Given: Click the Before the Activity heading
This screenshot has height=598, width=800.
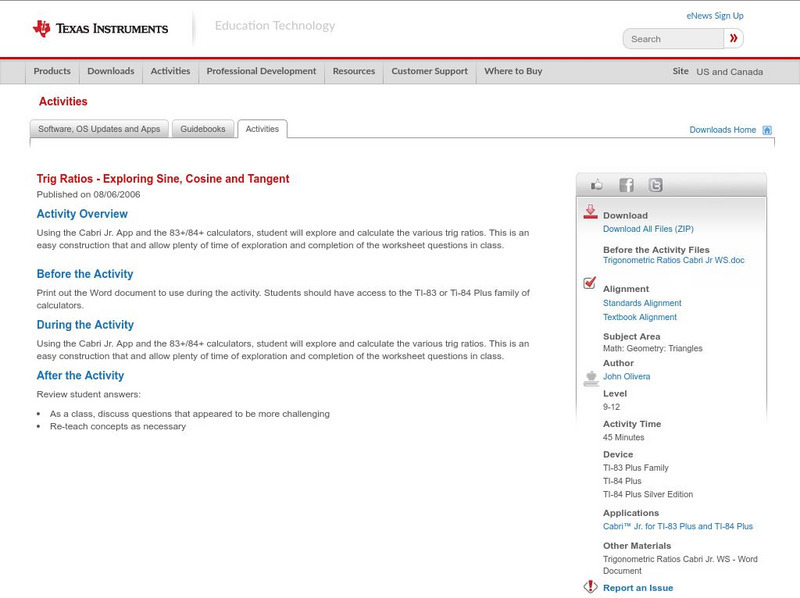Looking at the screenshot, I should (x=85, y=274).
